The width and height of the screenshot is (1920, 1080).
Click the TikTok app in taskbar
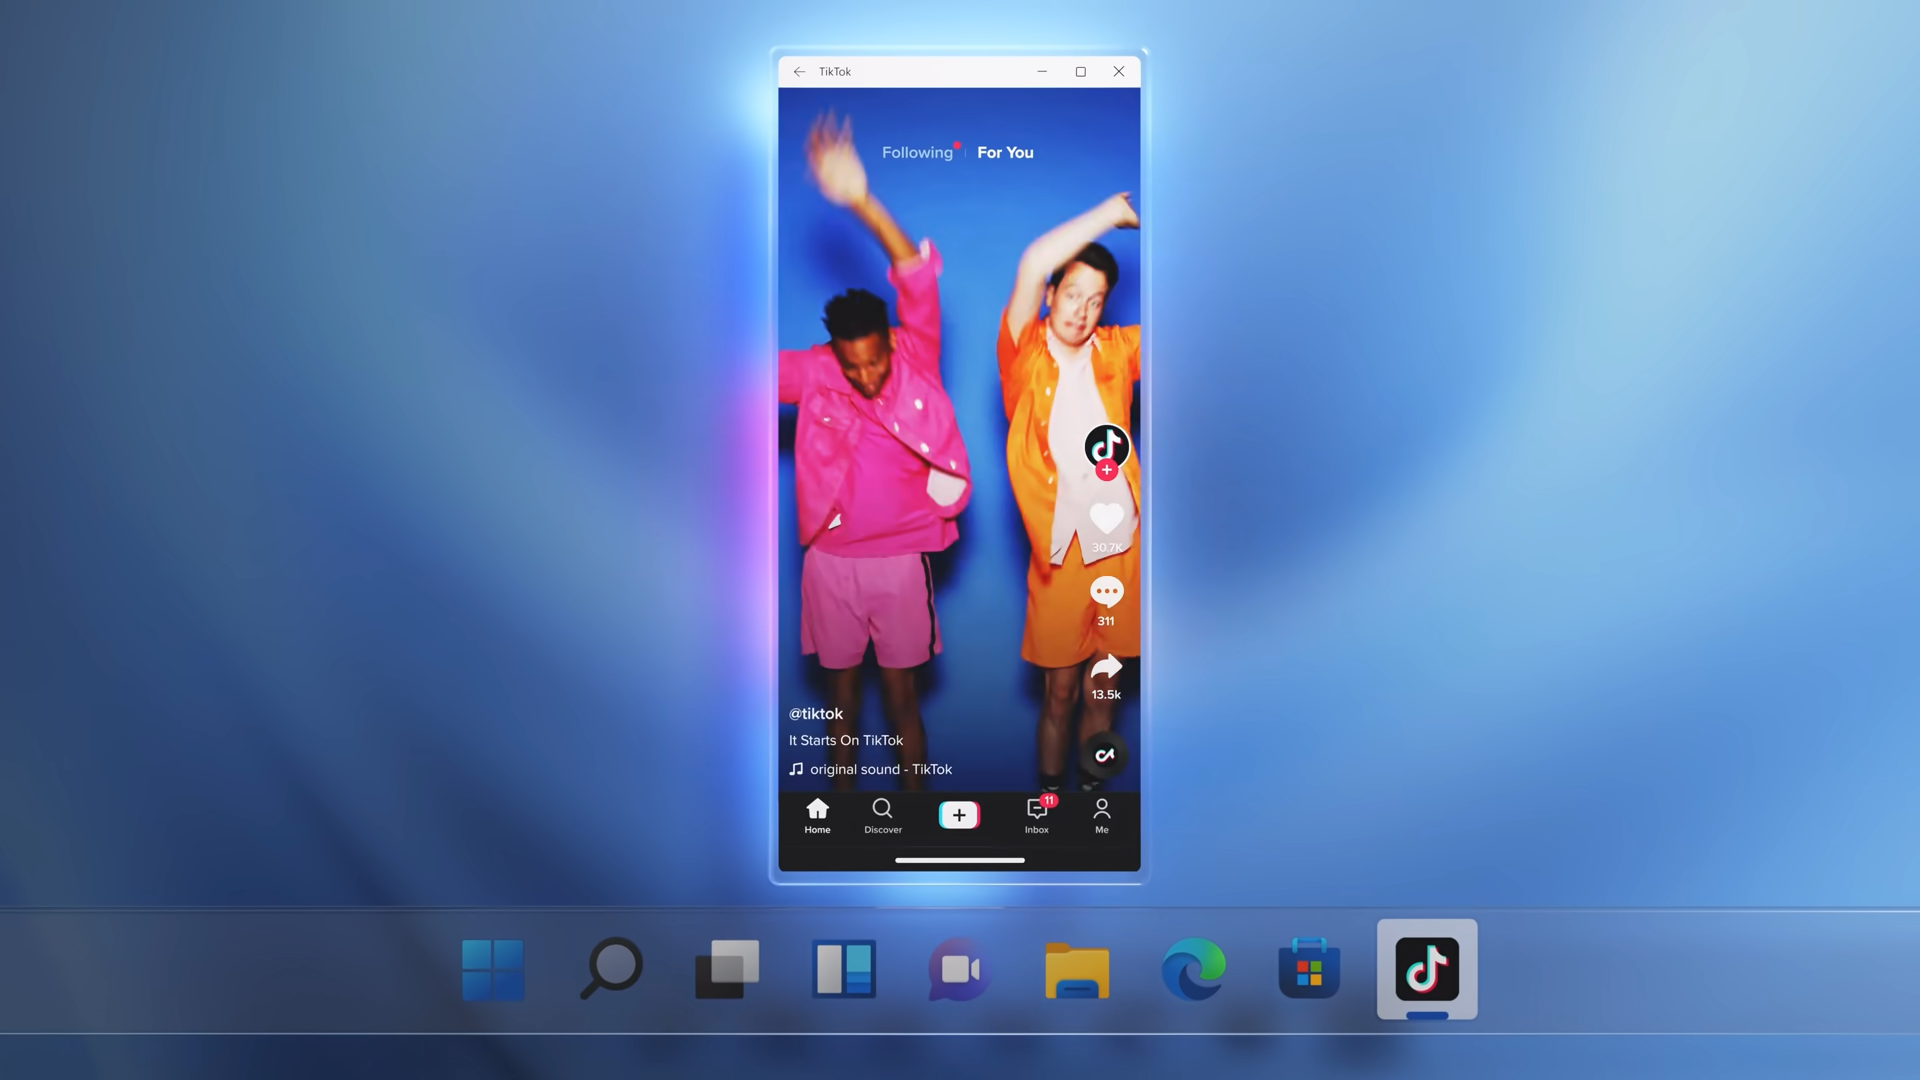click(1427, 968)
